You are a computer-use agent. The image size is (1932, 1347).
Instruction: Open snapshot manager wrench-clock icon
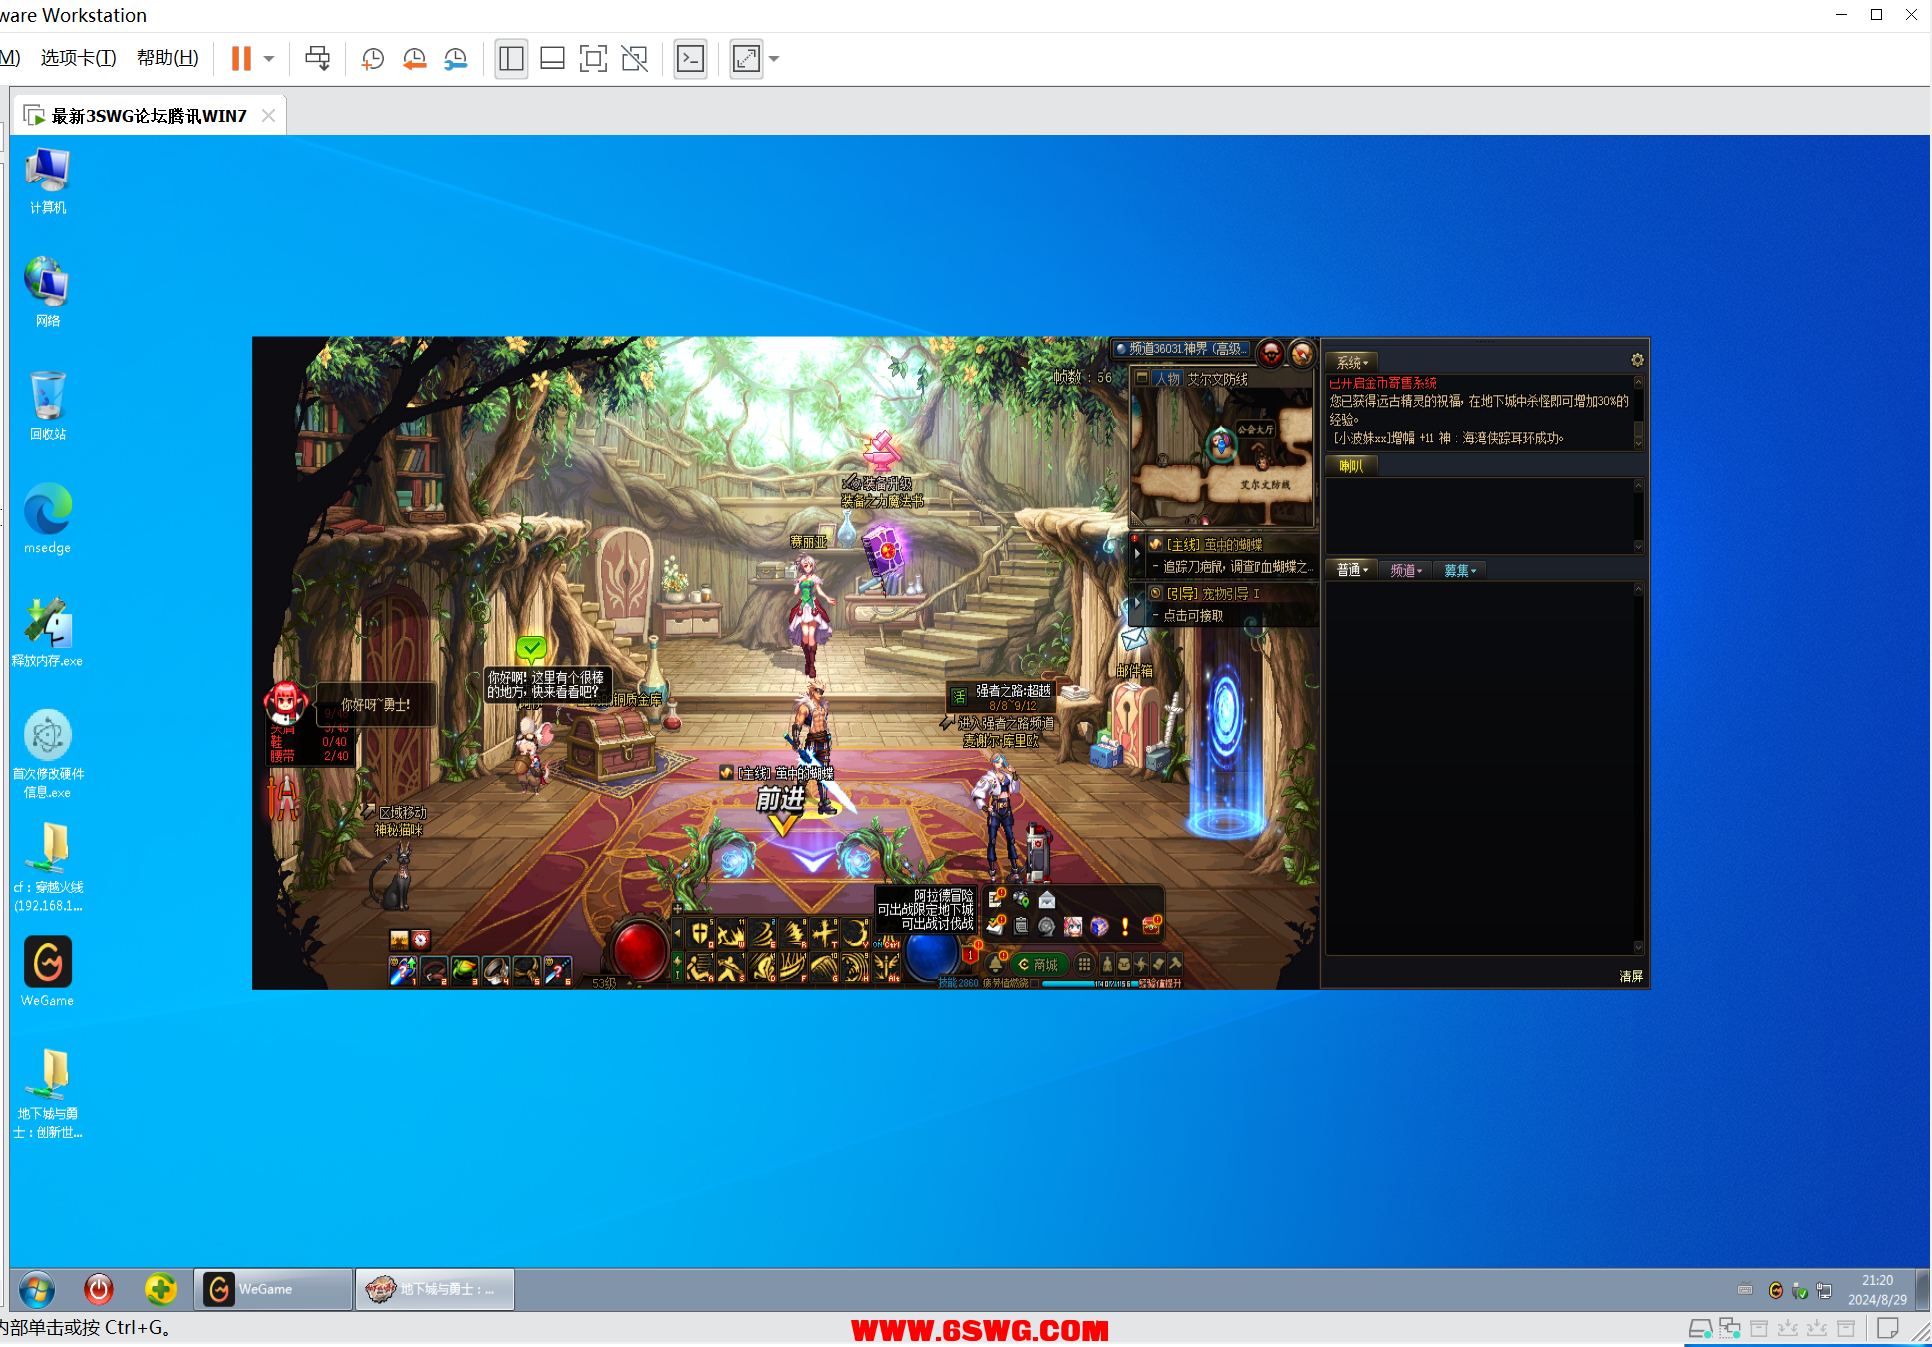[456, 59]
